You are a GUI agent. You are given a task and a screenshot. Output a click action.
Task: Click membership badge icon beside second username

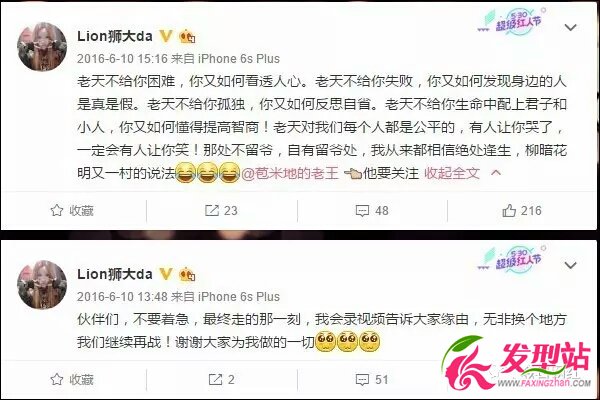point(187,275)
